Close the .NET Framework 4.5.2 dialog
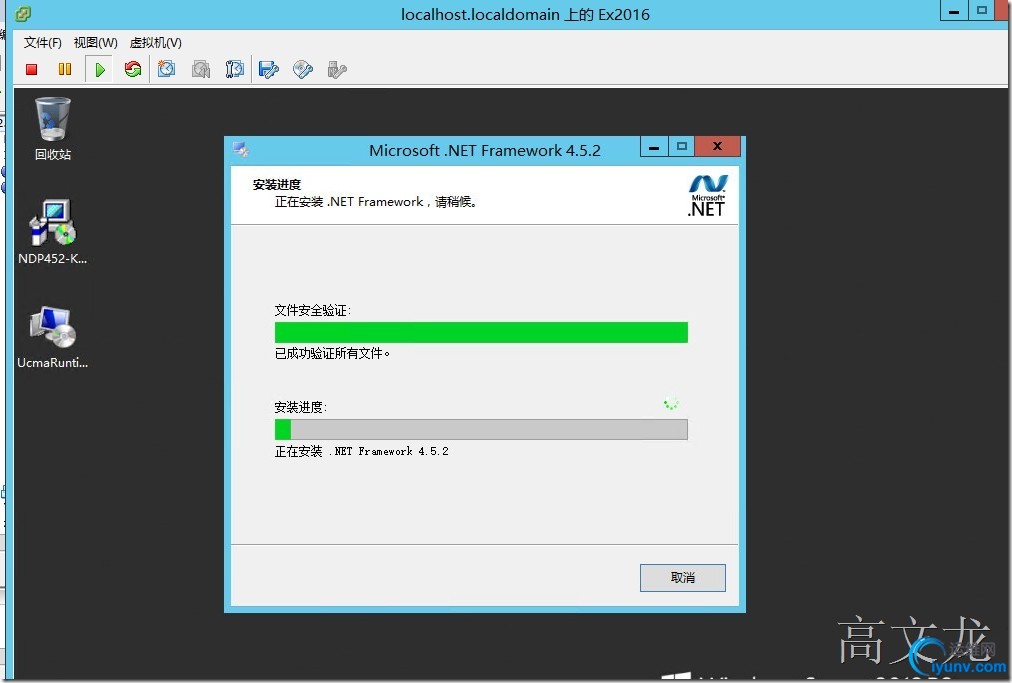 pyautogui.click(x=717, y=147)
